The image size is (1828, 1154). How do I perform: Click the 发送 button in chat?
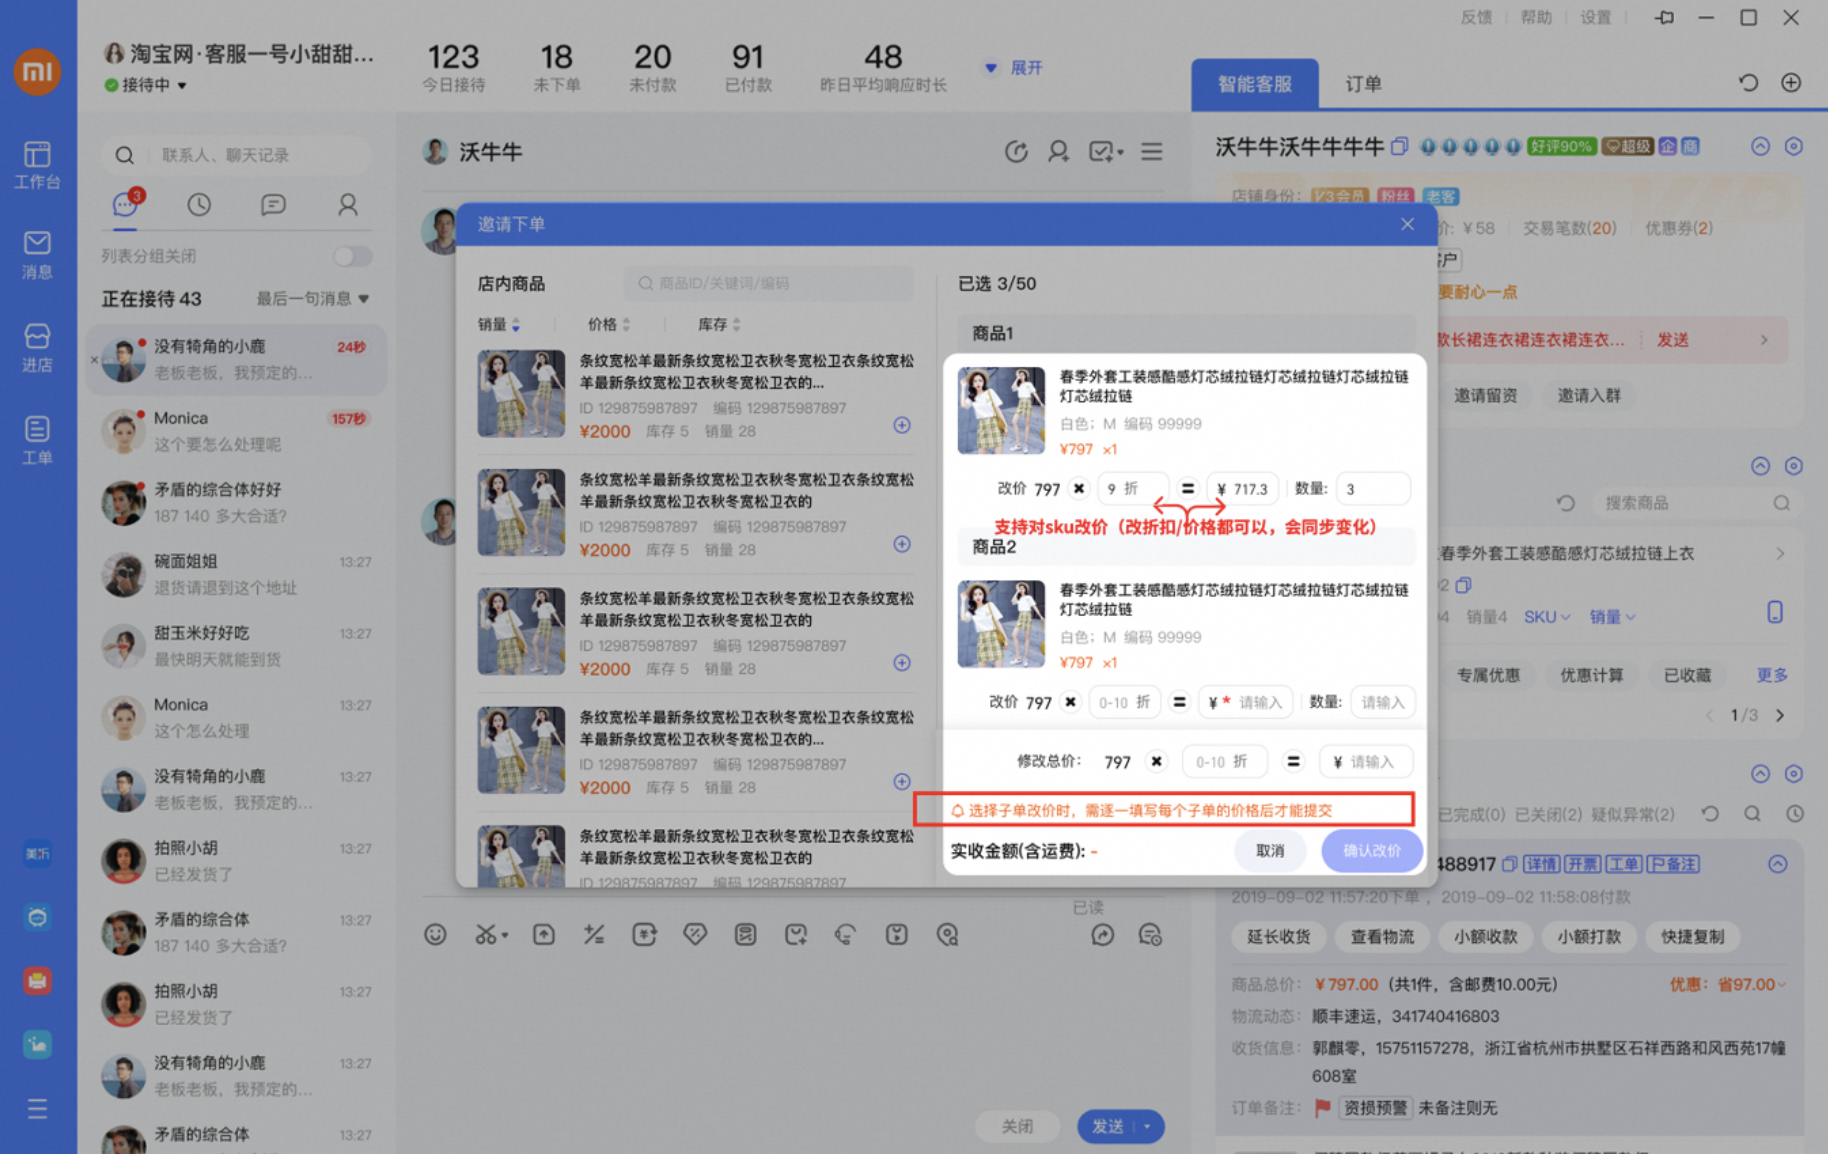coord(1107,1127)
